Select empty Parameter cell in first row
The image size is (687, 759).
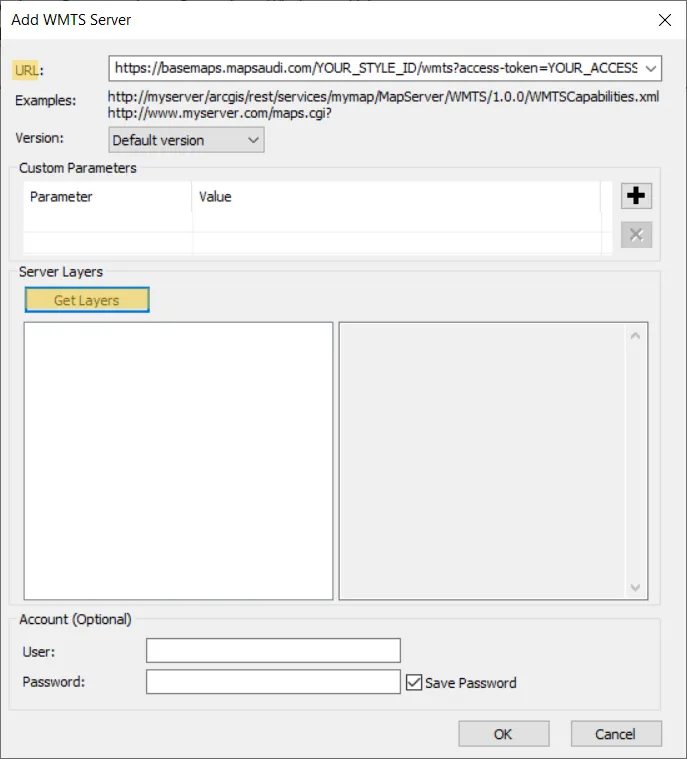[x=107, y=241]
